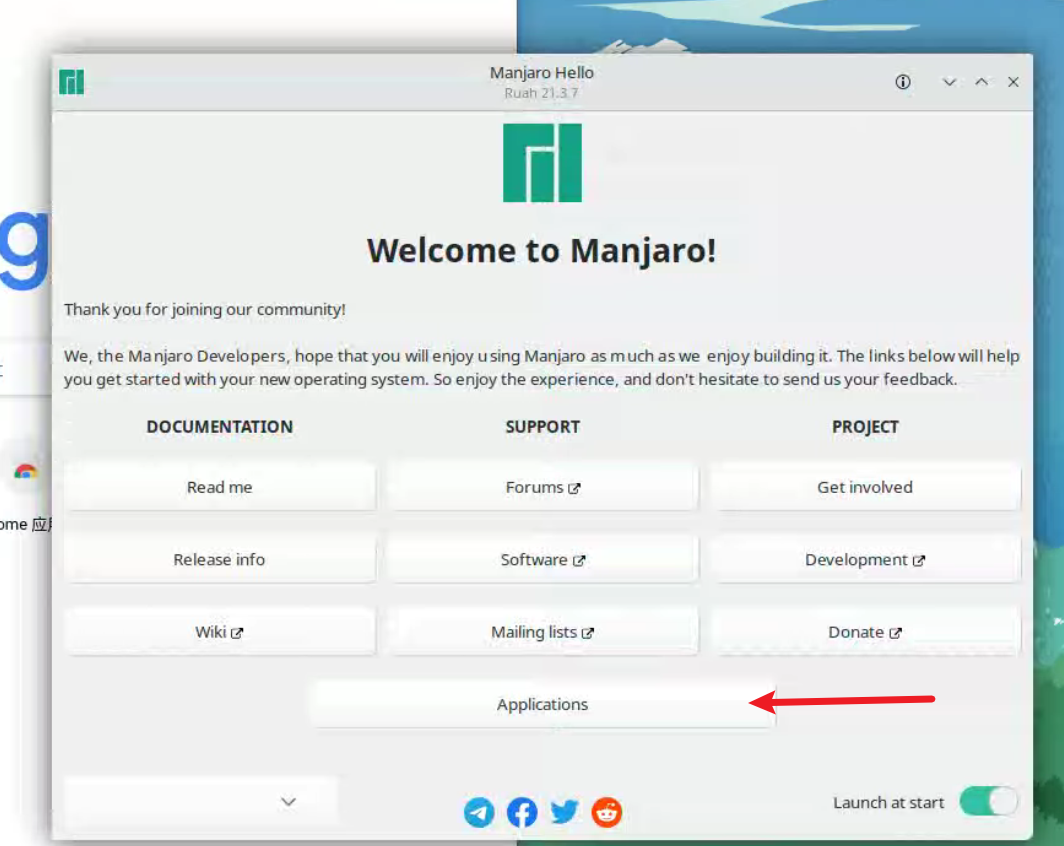The height and width of the screenshot is (846, 1064).
Task: View the Release info page
Action: click(220, 560)
